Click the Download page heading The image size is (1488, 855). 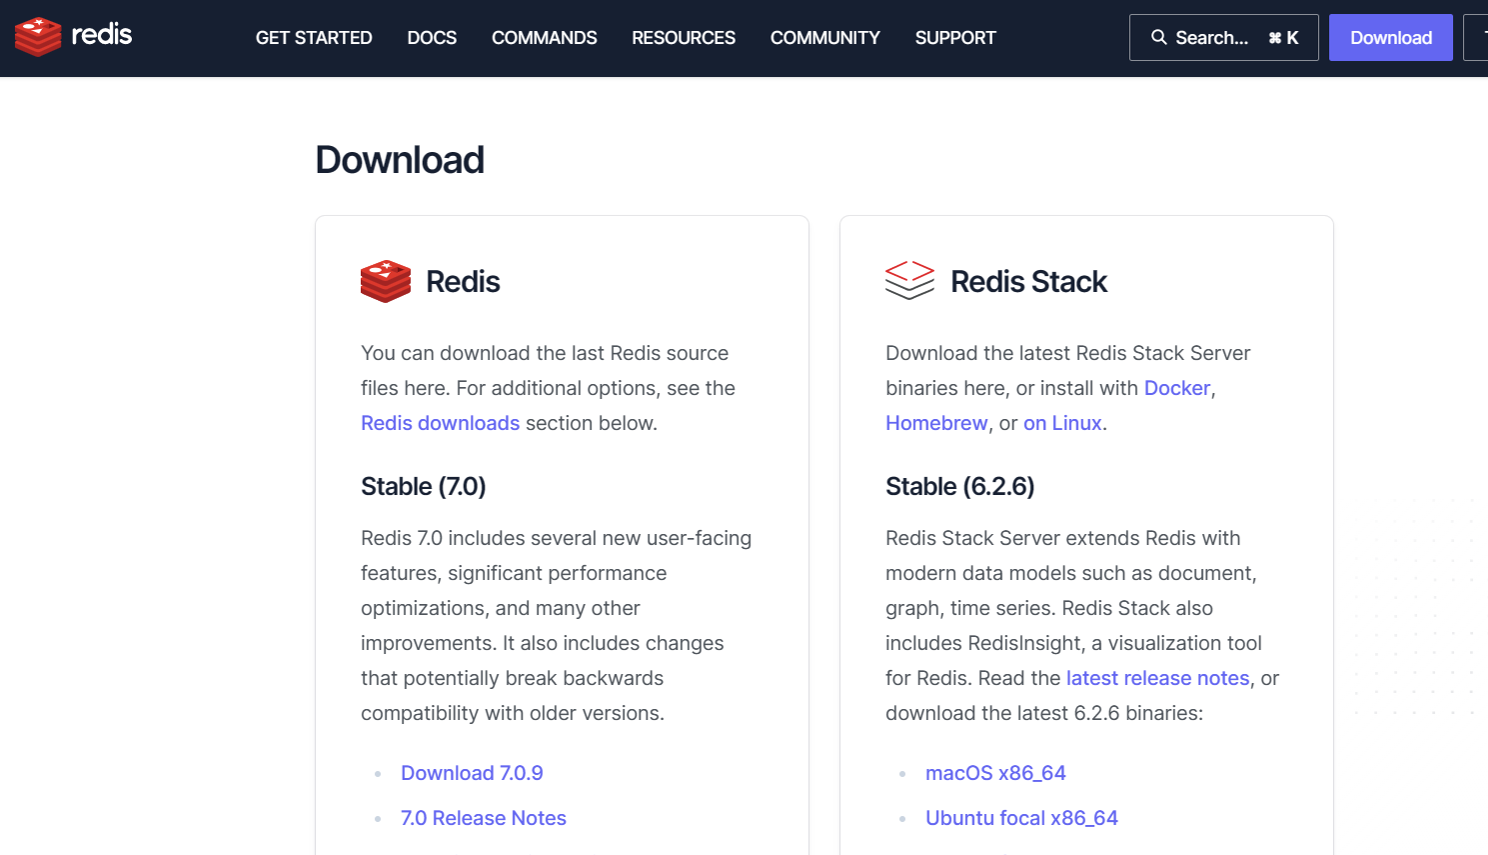[400, 160]
